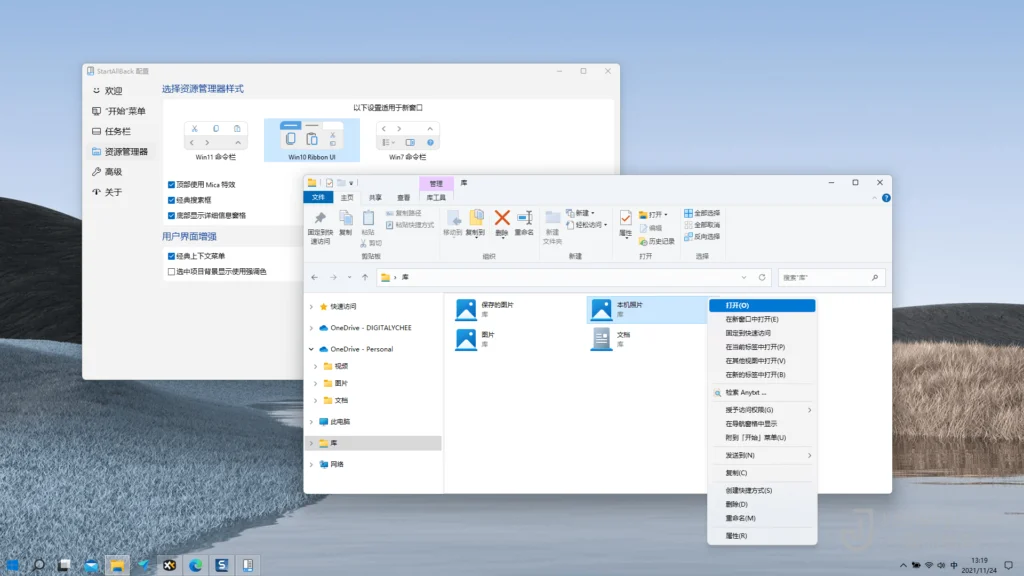Choose 属性(R) from context menu
Screen dimensions: 1024x576
click(x=762, y=536)
